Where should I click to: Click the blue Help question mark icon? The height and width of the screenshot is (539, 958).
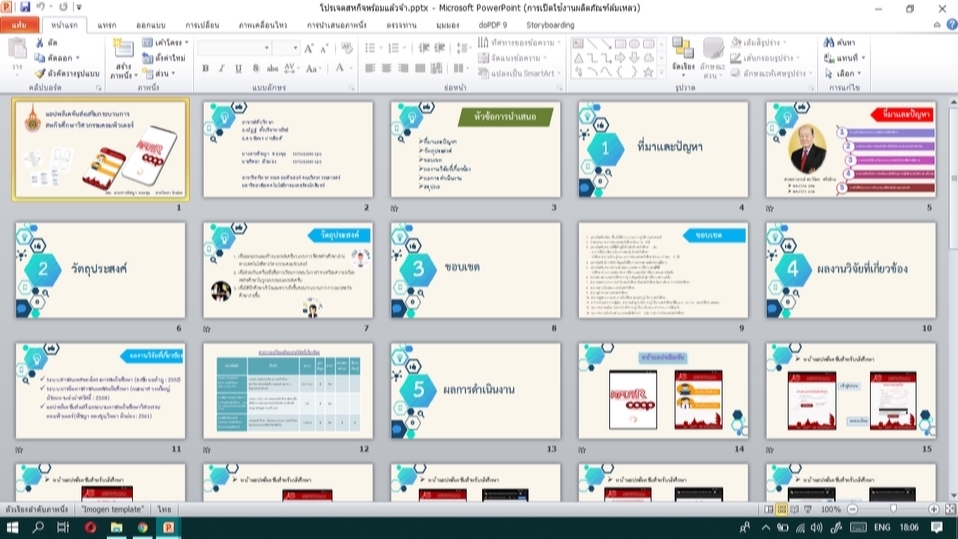pos(951,24)
